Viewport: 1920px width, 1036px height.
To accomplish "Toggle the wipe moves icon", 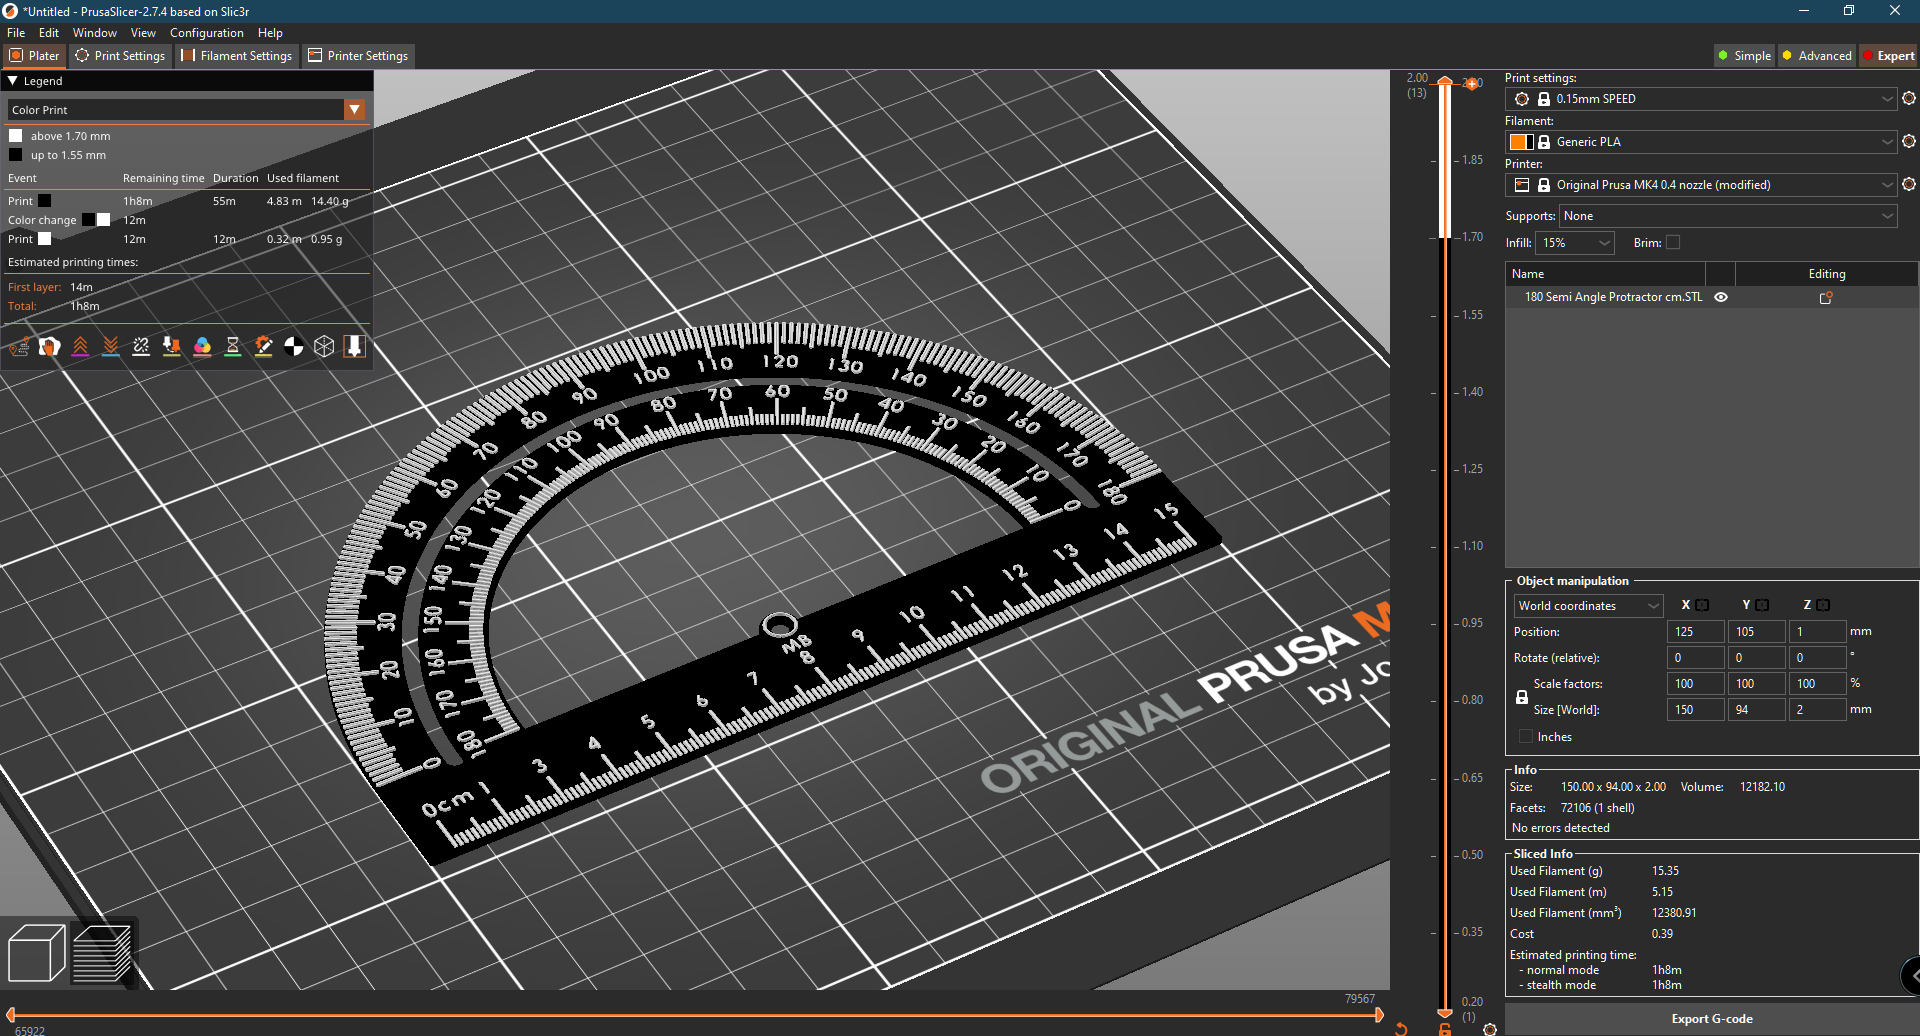I will 49,346.
